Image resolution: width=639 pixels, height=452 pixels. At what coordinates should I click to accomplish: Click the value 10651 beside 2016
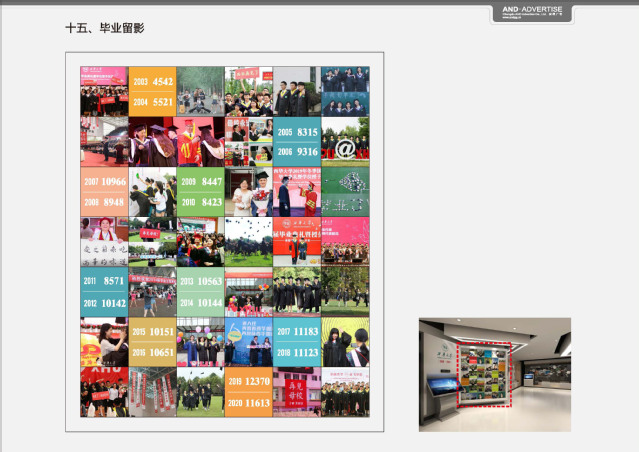point(162,353)
